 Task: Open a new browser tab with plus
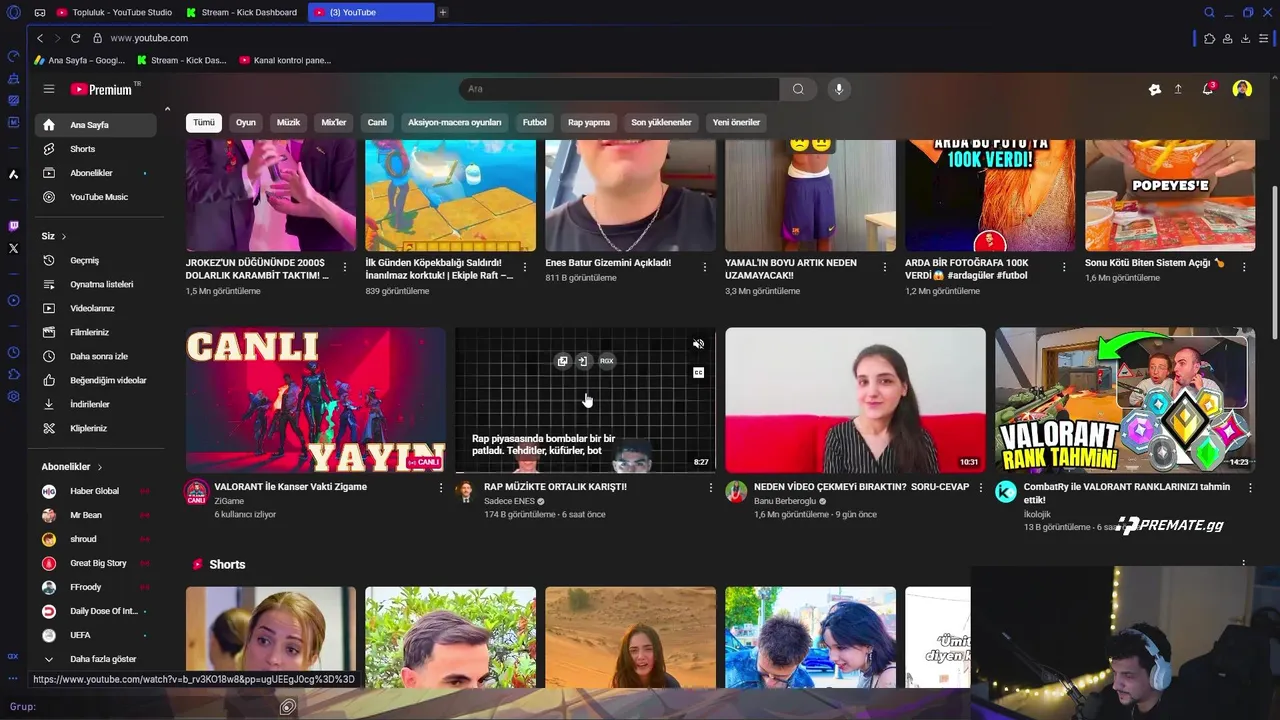[x=443, y=12]
